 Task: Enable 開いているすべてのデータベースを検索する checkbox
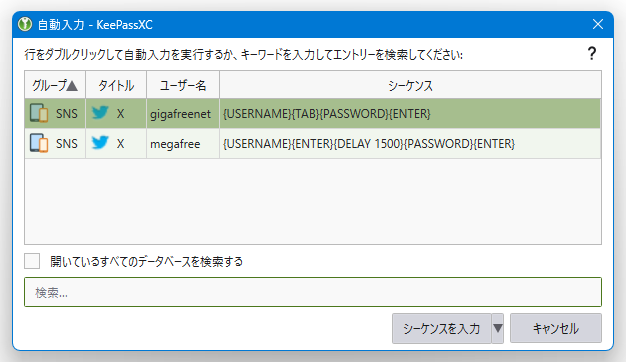tap(32, 261)
